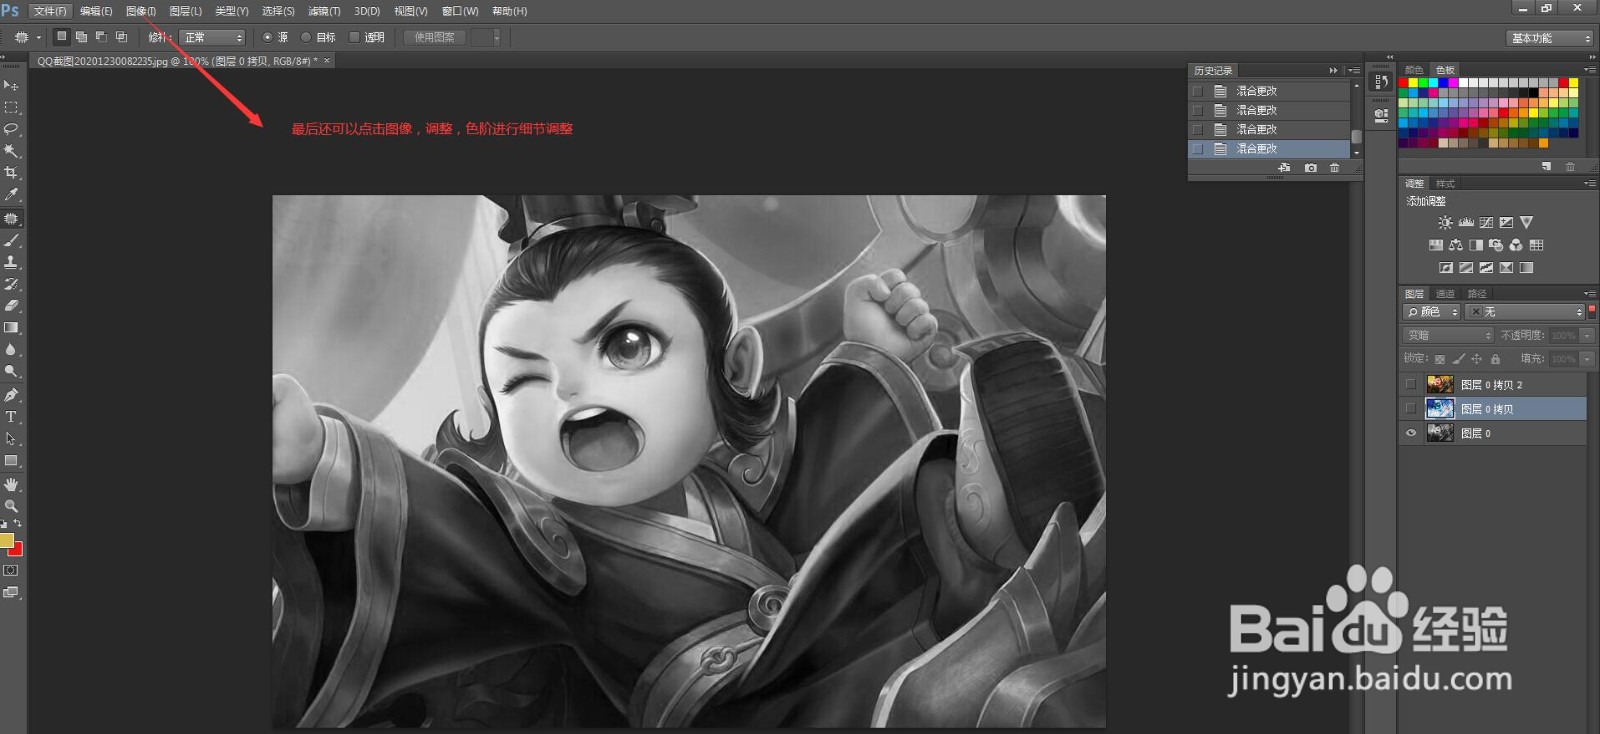Screen dimensions: 1600x734
Task: Toggle the red layer filter switch
Action: pyautogui.click(x=1591, y=312)
